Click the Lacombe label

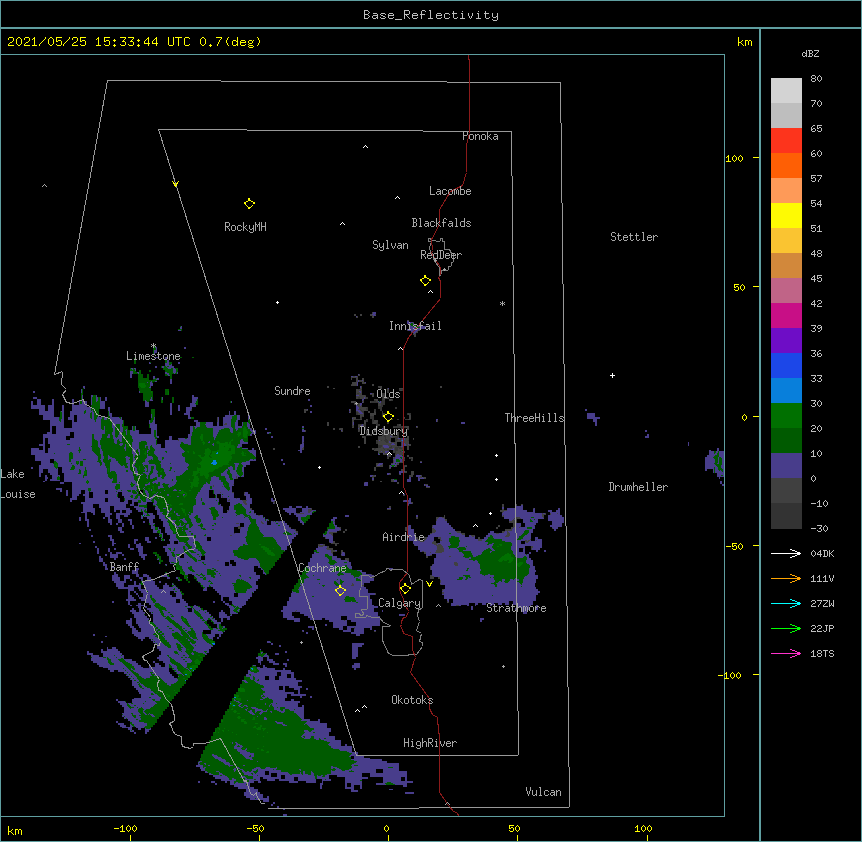[x=450, y=191]
